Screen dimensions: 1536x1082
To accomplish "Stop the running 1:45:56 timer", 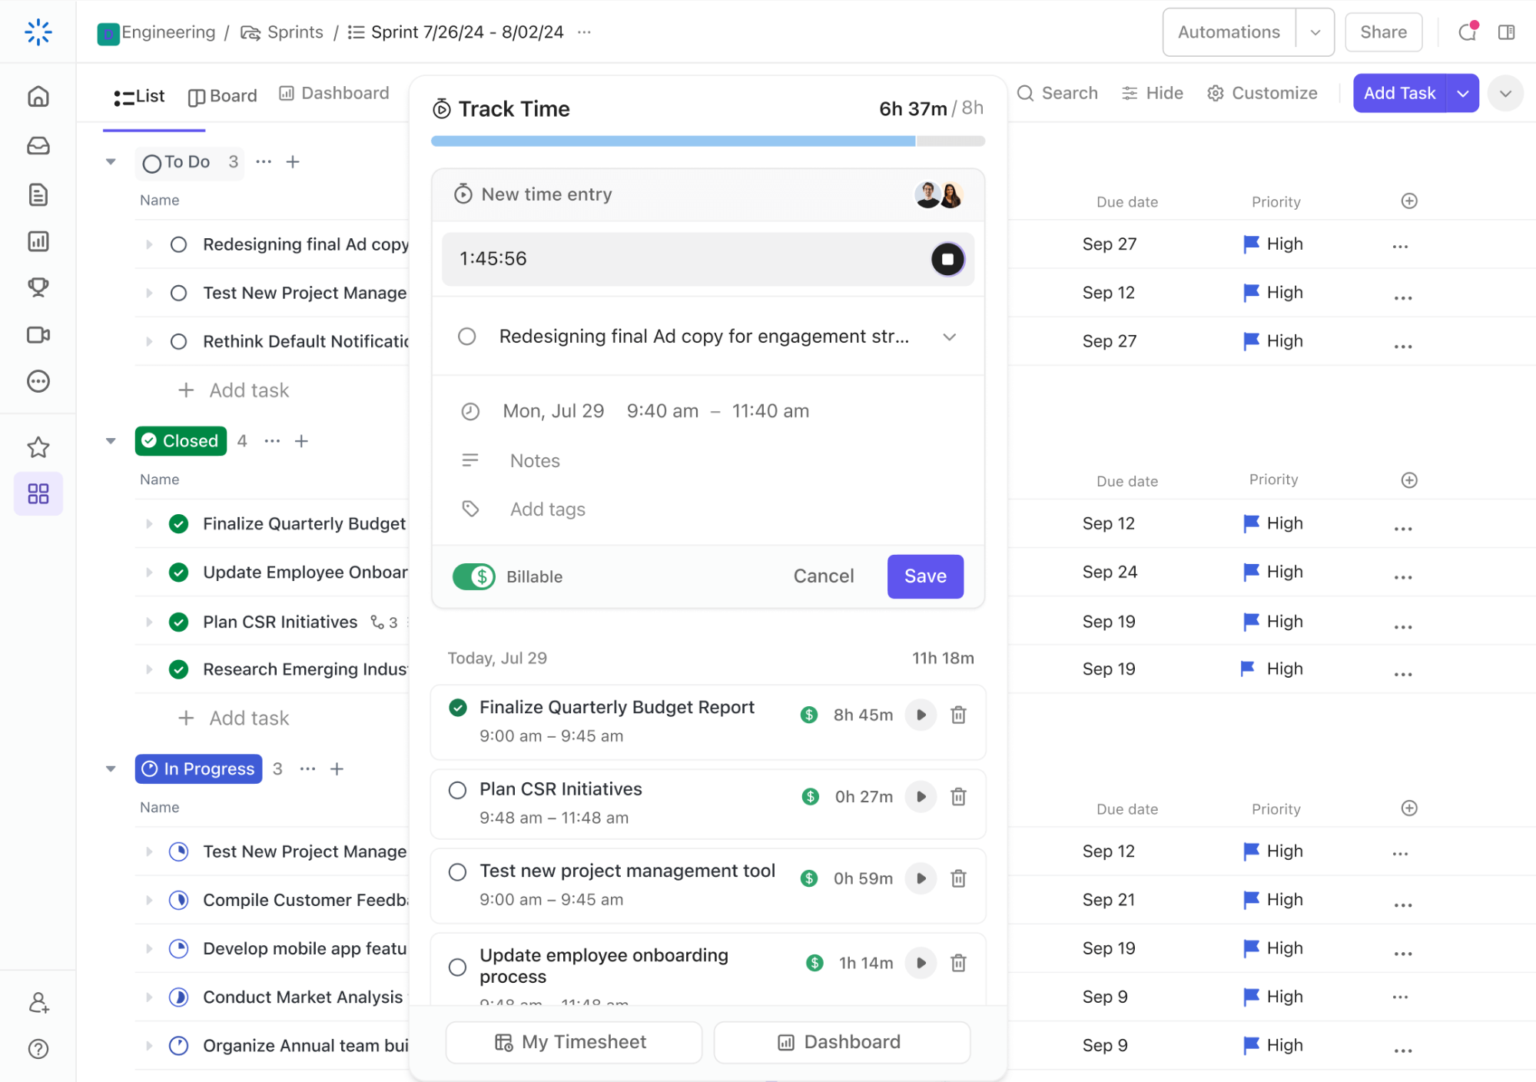I will point(946,259).
